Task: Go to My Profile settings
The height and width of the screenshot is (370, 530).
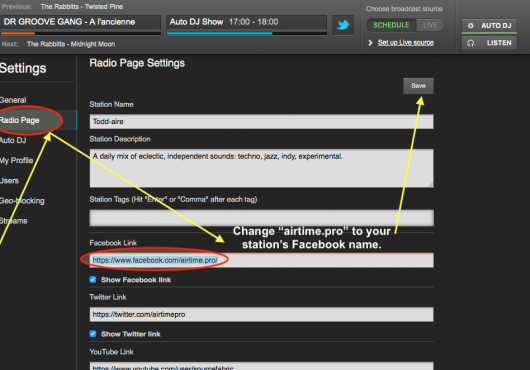Action: pyautogui.click(x=17, y=160)
